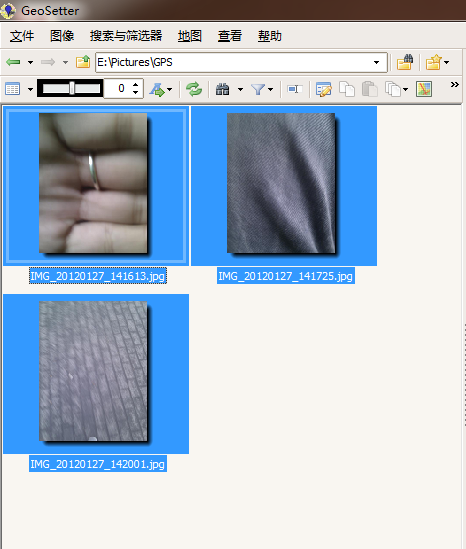Click the search binoculars toolbar icon
466x549 pixels.
point(222,89)
